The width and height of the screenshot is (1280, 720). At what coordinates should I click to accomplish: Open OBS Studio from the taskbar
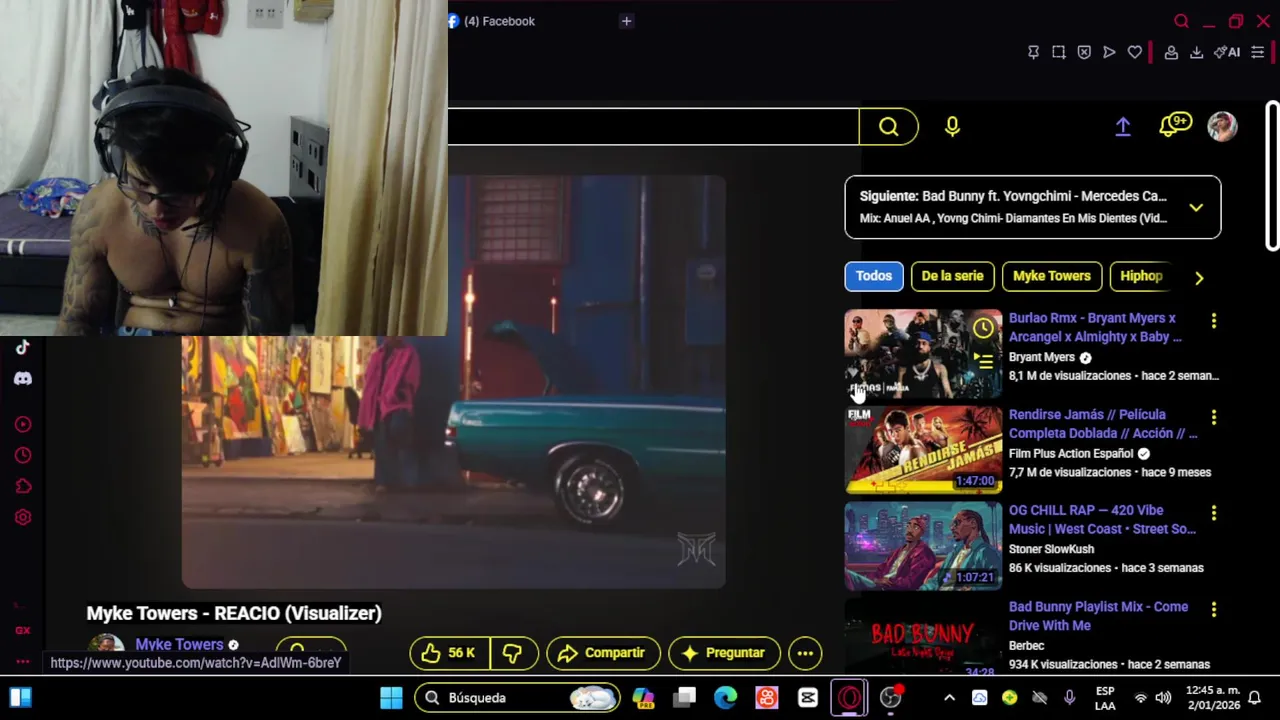(890, 698)
